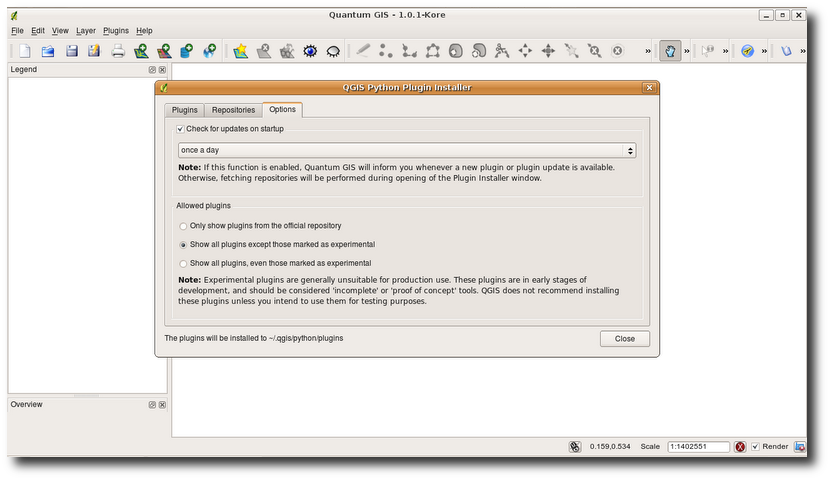Open the Layer menu
Viewport: 830px width, 480px height.
click(x=86, y=31)
